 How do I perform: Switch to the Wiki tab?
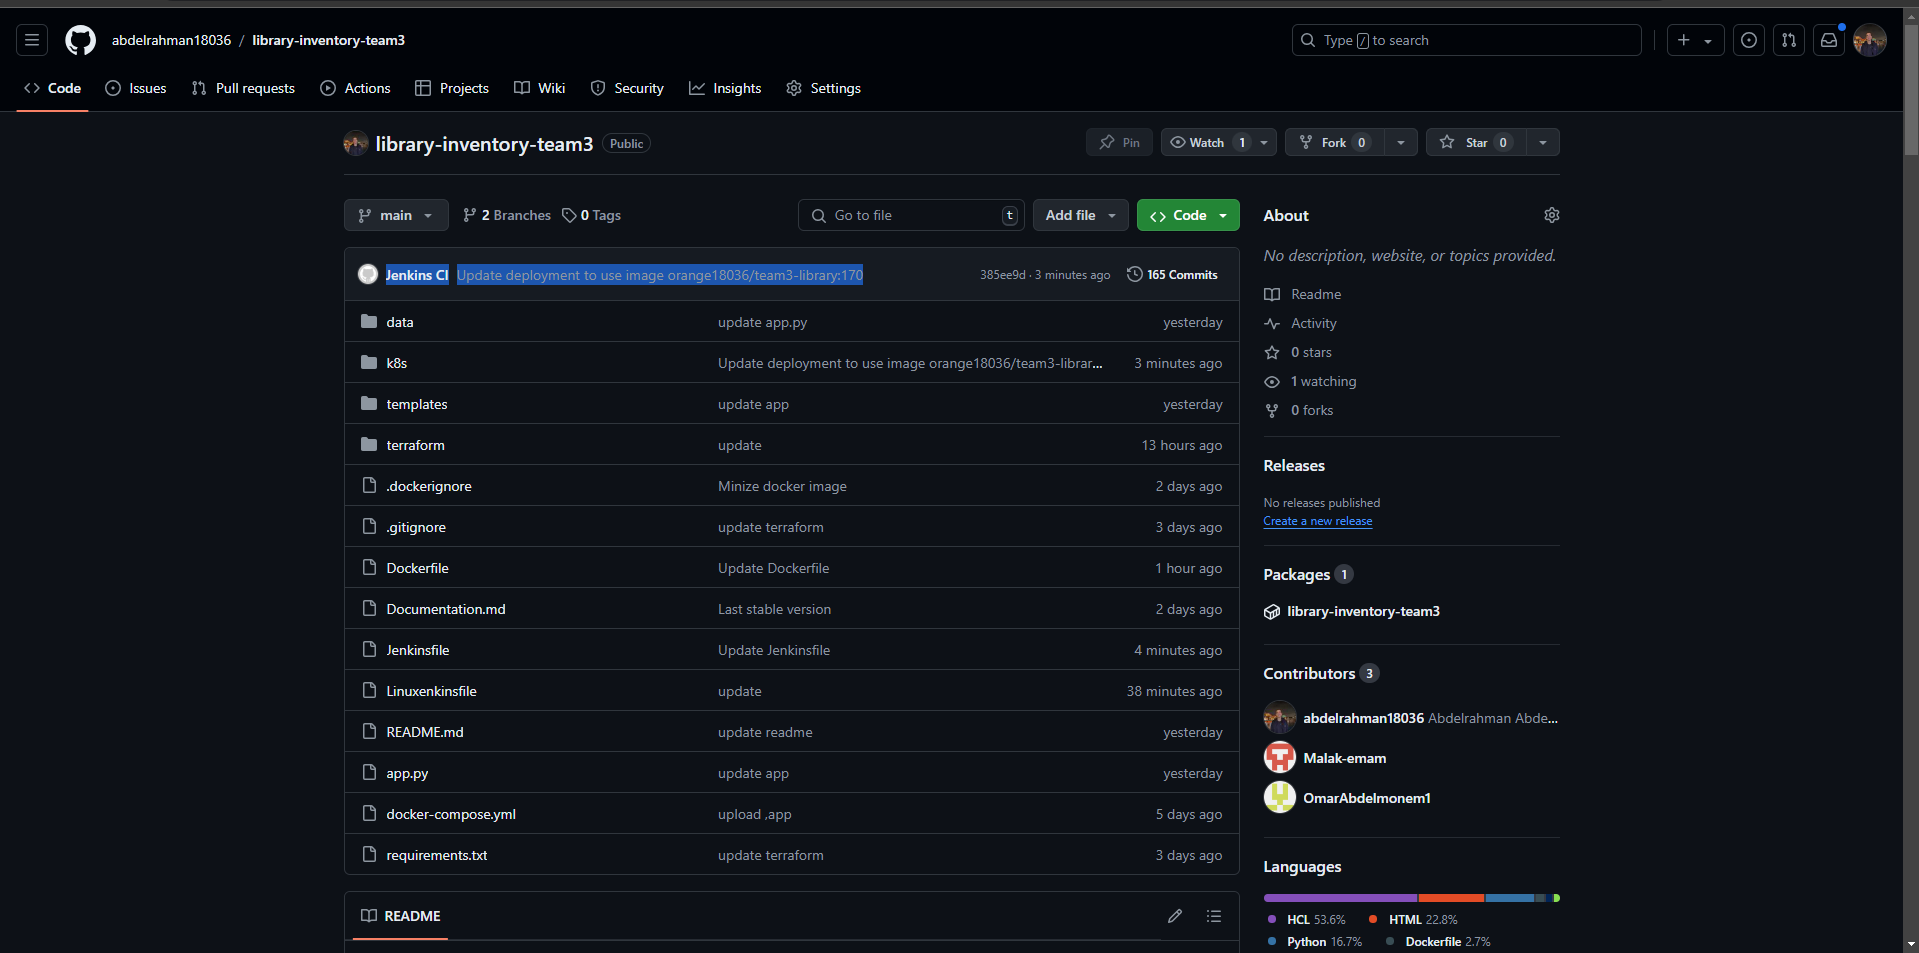click(x=540, y=88)
